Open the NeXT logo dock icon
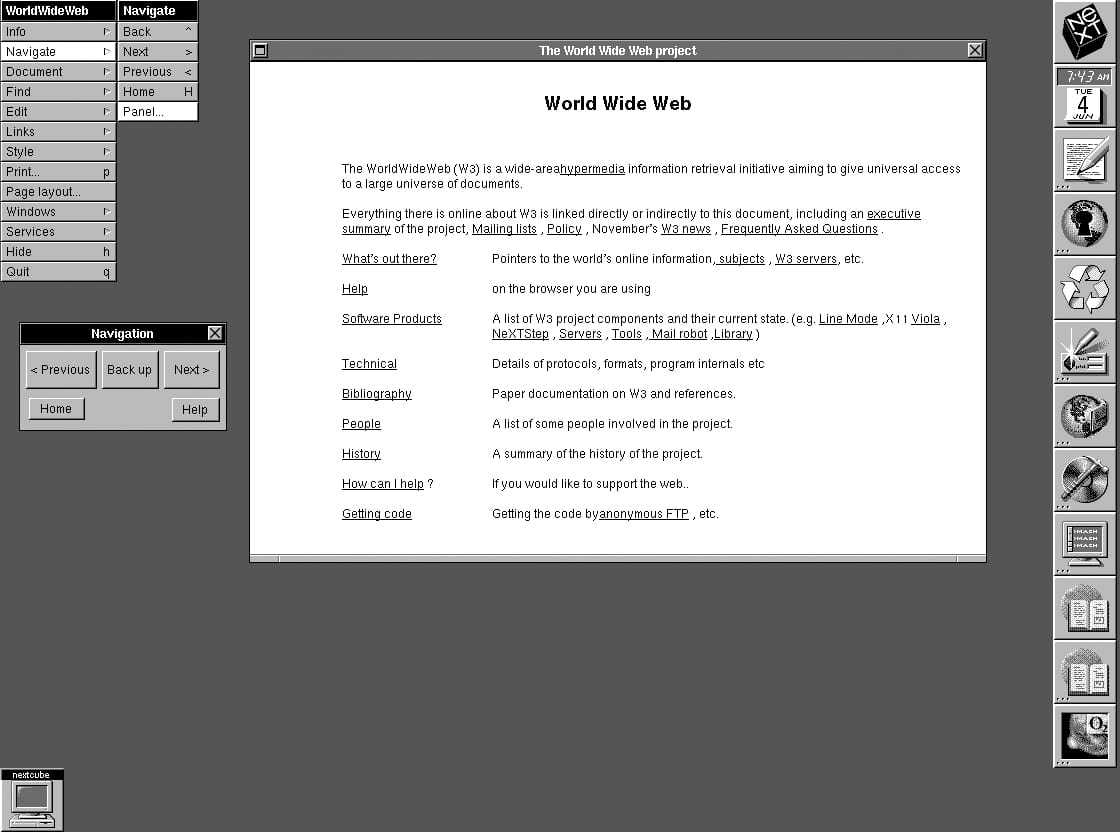This screenshot has height=832, width=1120. pyautogui.click(x=1084, y=32)
